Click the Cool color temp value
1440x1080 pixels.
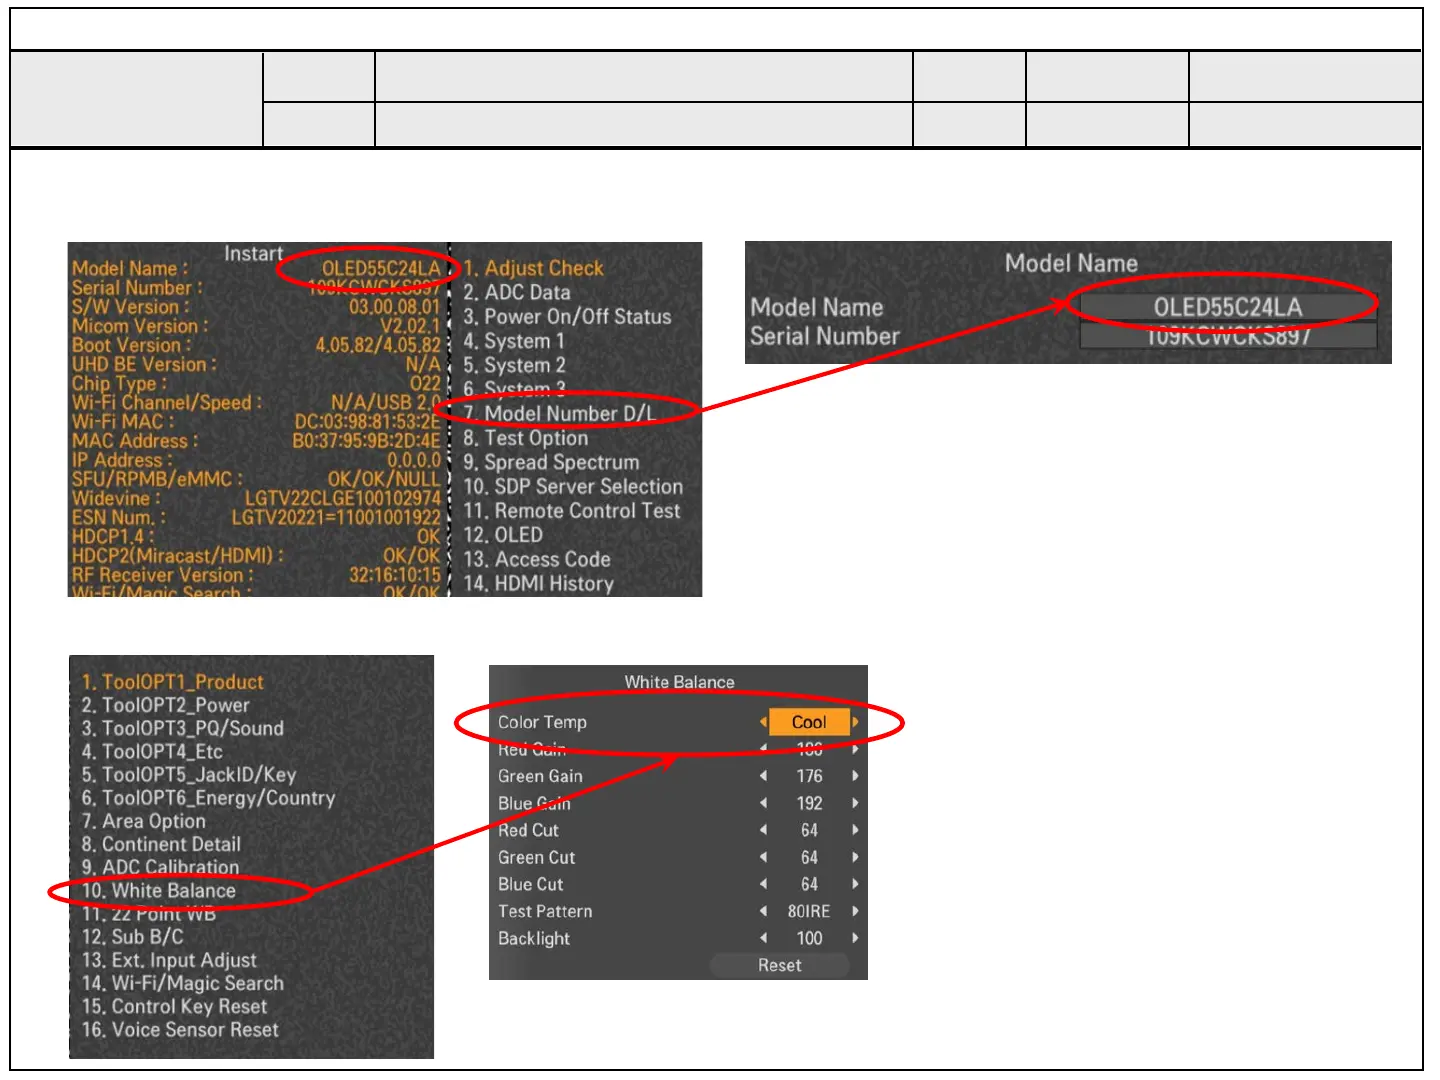[809, 722]
